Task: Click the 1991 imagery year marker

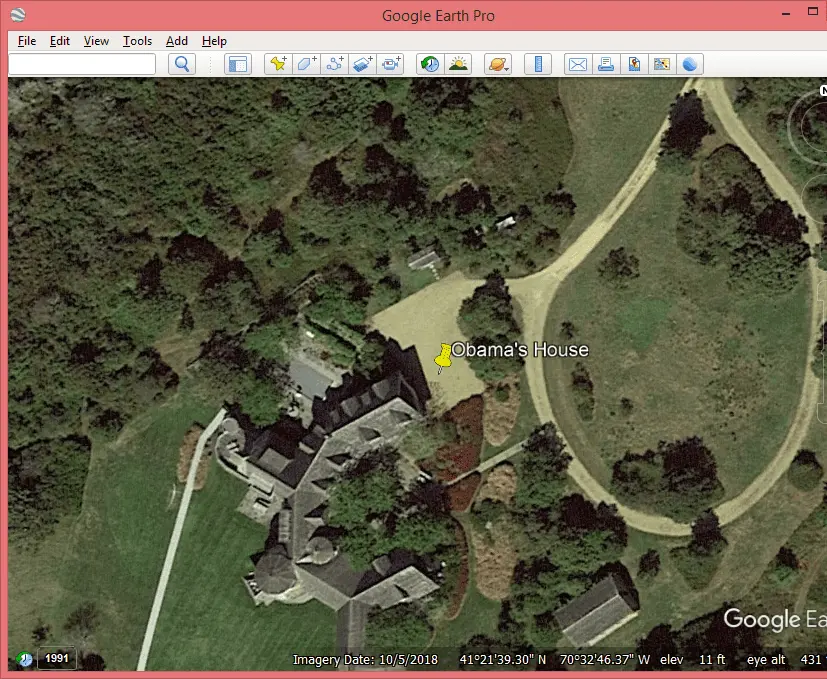Action: [56, 658]
